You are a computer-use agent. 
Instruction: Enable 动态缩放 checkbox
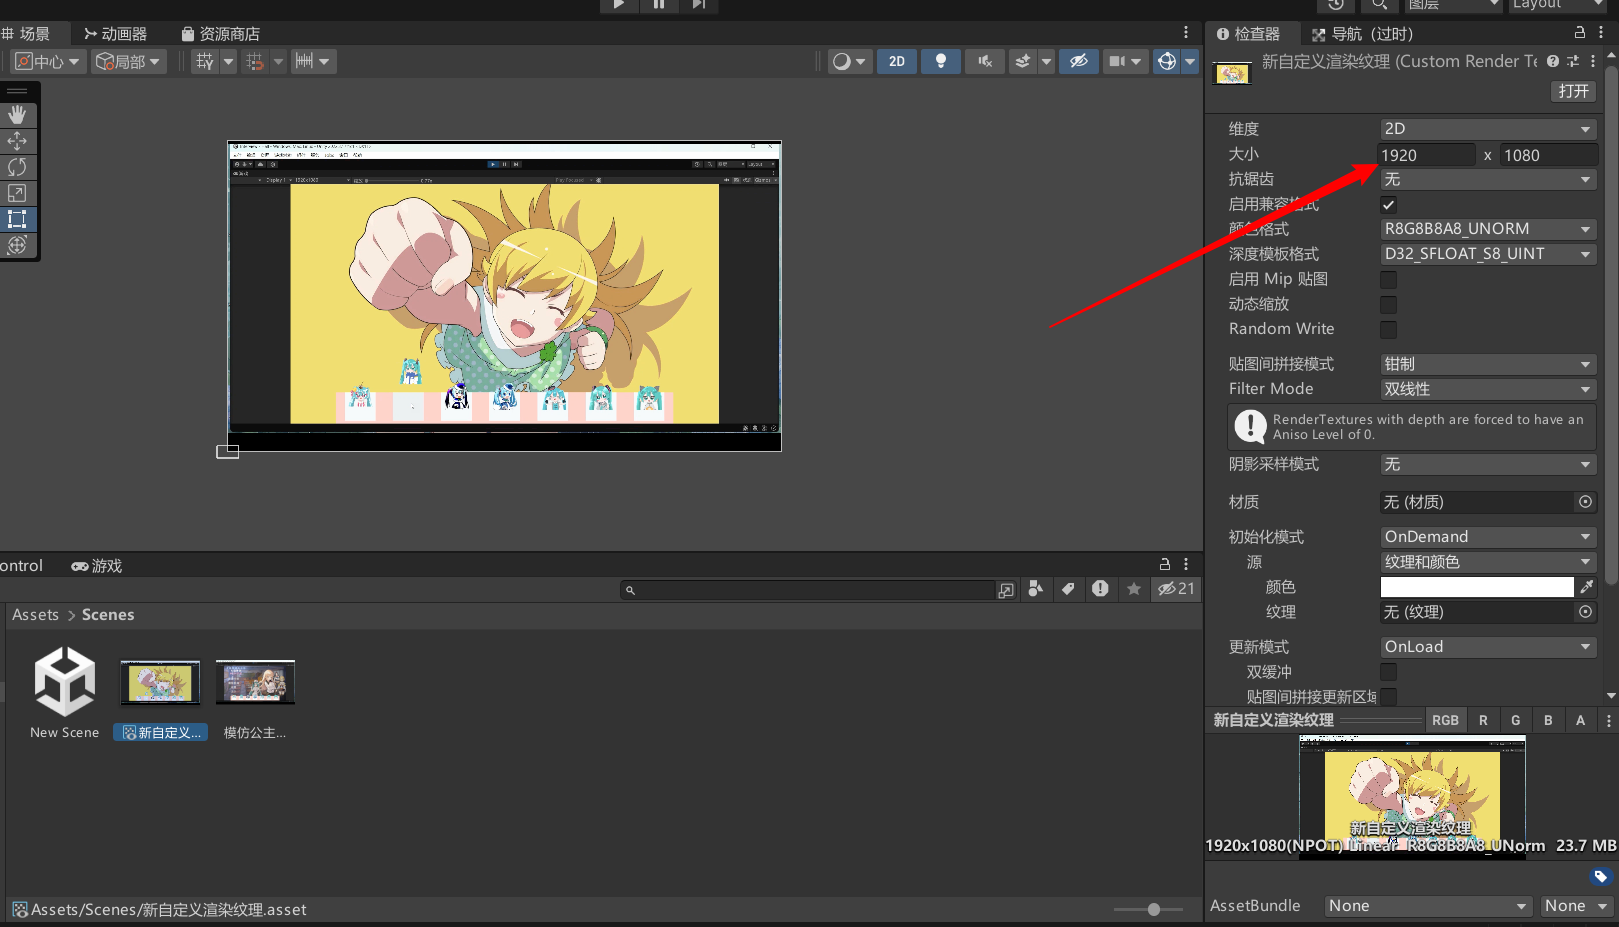tap(1388, 305)
